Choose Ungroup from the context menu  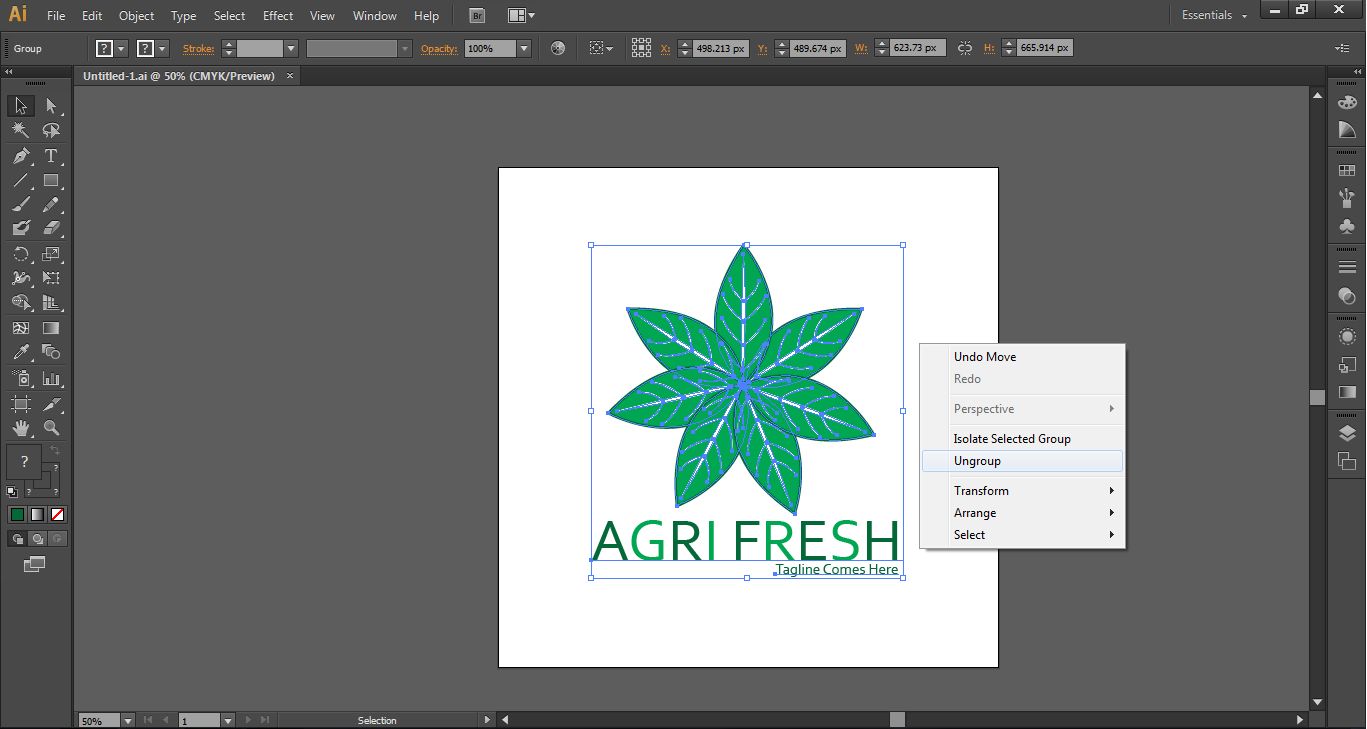click(977, 461)
